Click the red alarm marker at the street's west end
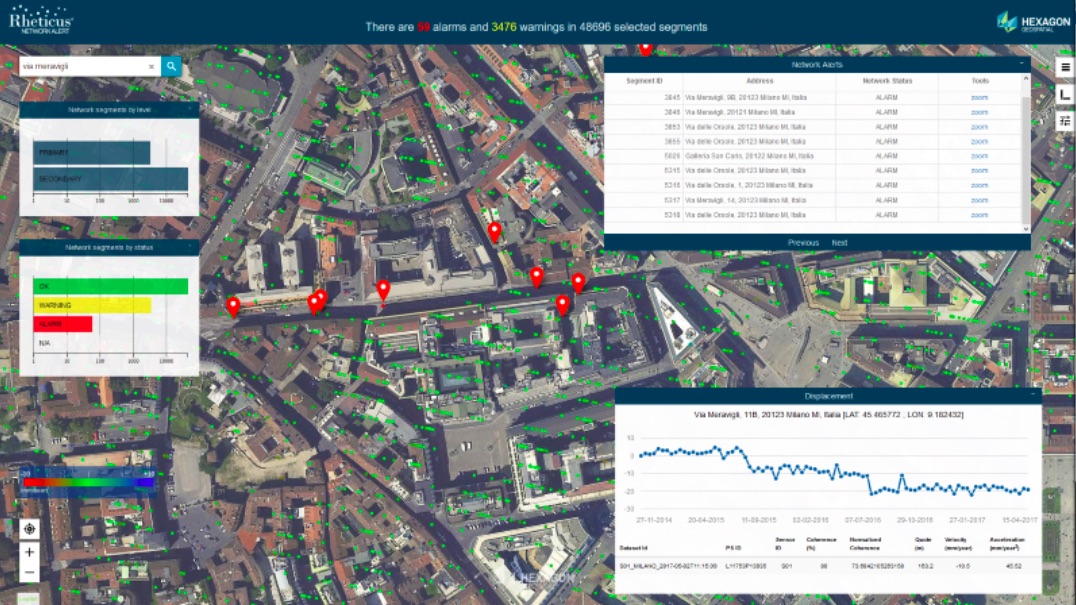Screen dimensions: 1076x605 [x=233, y=306]
